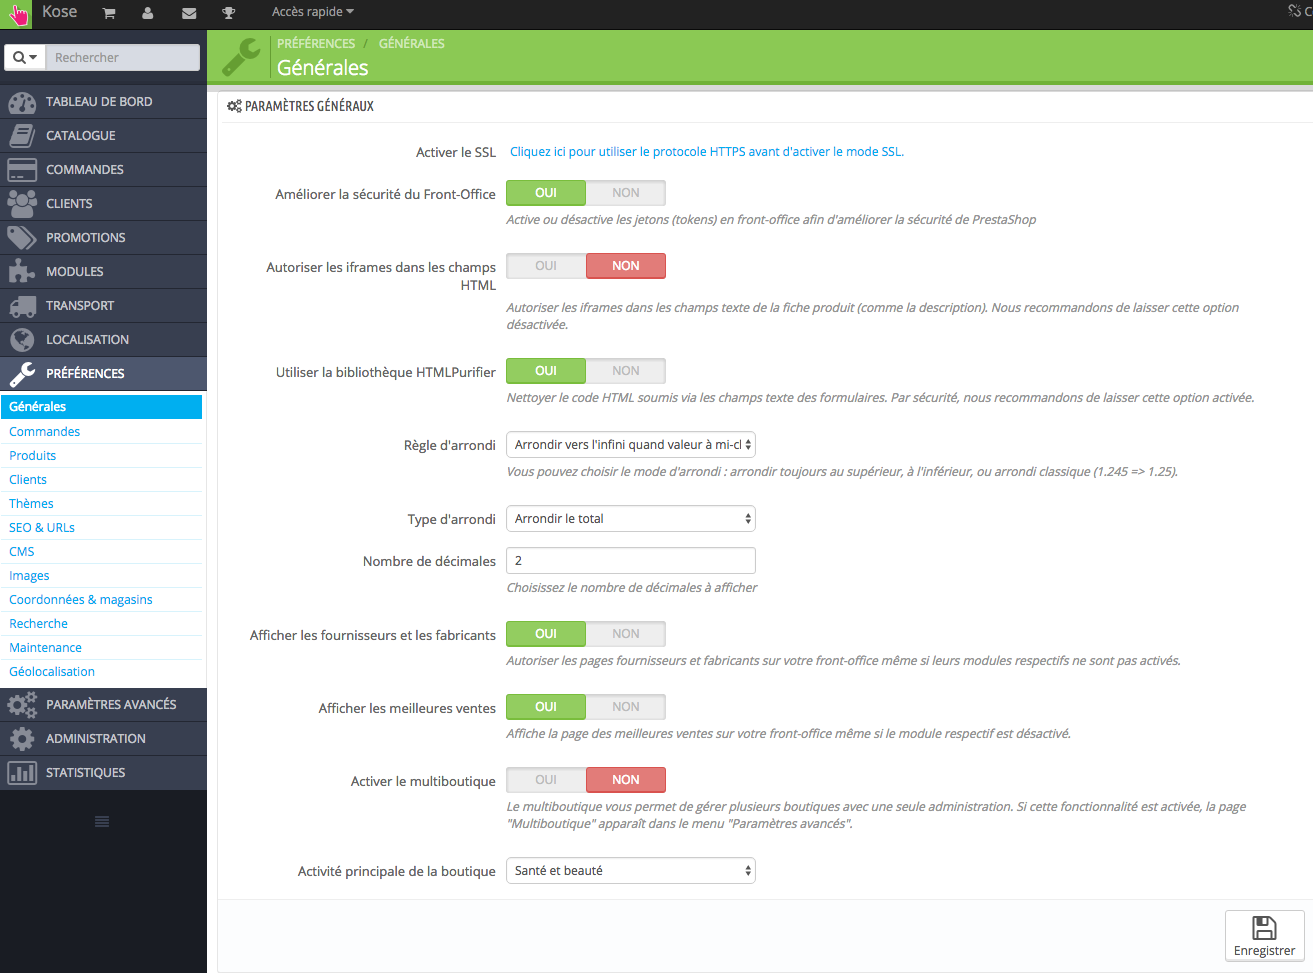Click the Promotions tag icon

(22, 238)
